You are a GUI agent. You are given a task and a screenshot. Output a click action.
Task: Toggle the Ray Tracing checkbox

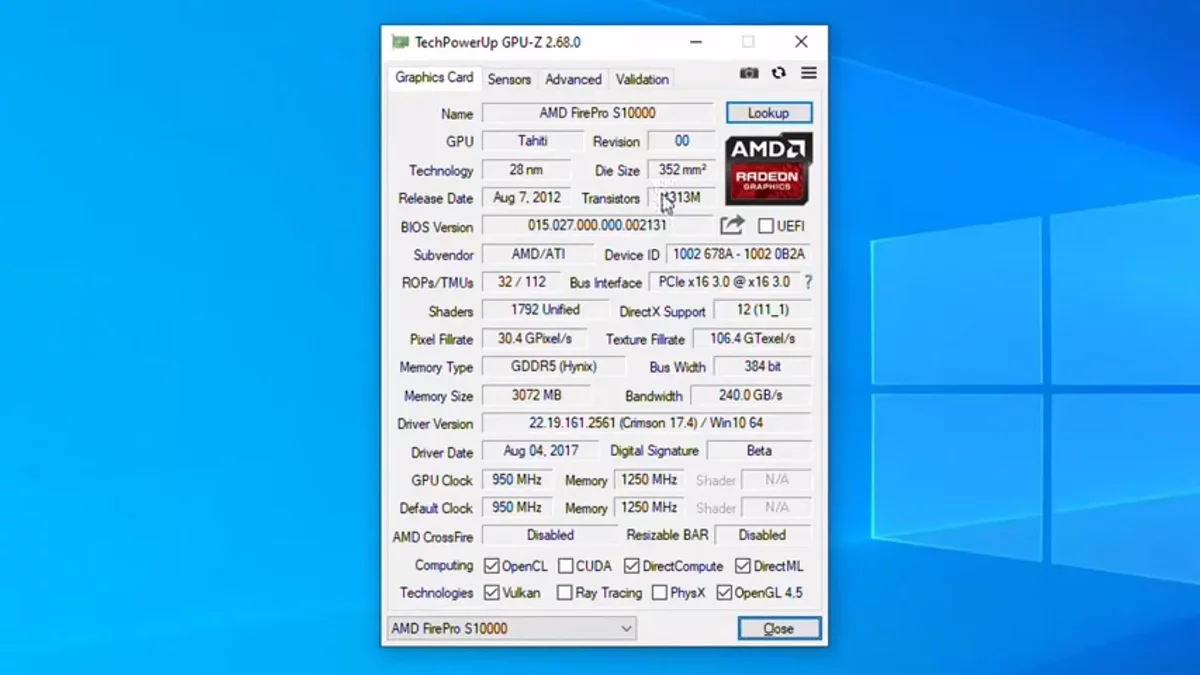(564, 593)
